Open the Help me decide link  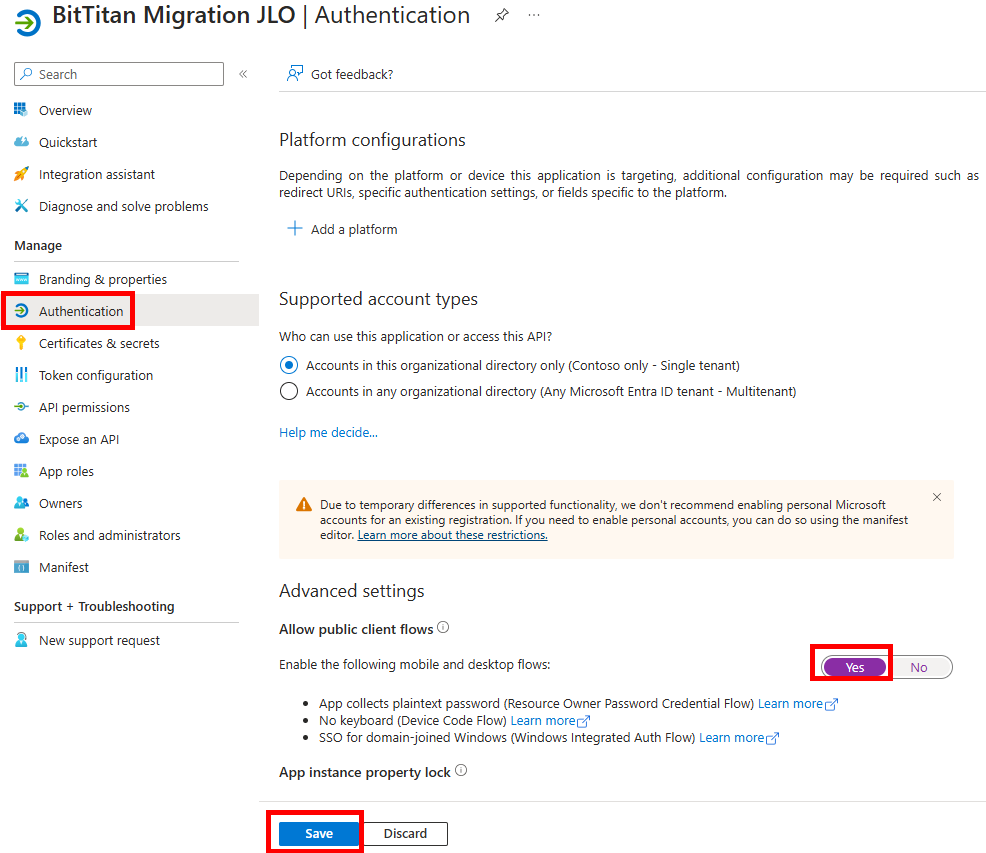pos(328,433)
